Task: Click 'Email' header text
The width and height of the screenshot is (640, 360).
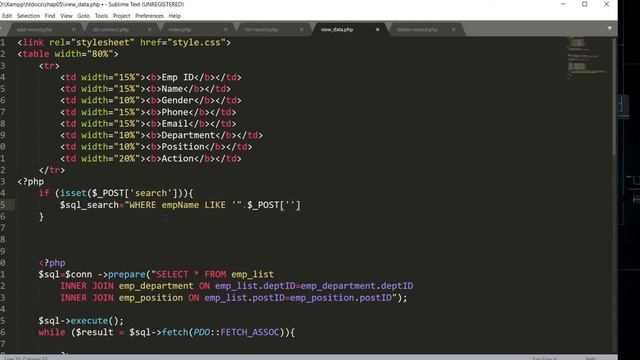Action: pos(175,124)
